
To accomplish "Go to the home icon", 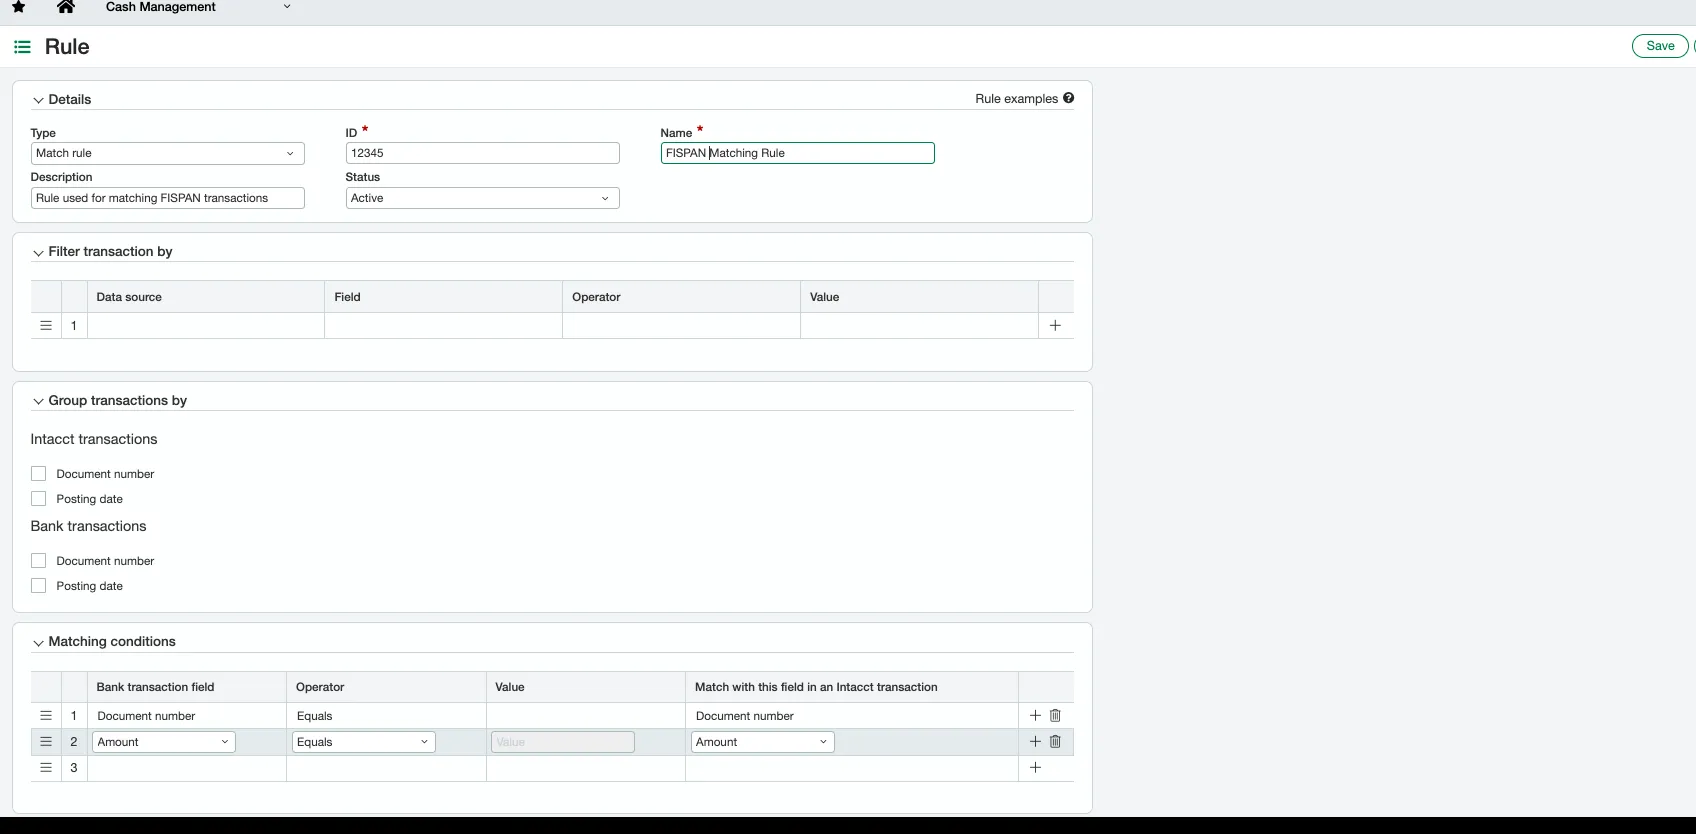I will point(66,7).
